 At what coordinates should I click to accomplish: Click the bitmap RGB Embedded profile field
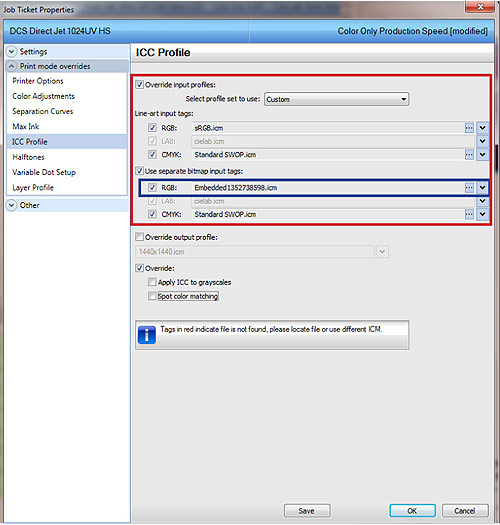tap(328, 188)
